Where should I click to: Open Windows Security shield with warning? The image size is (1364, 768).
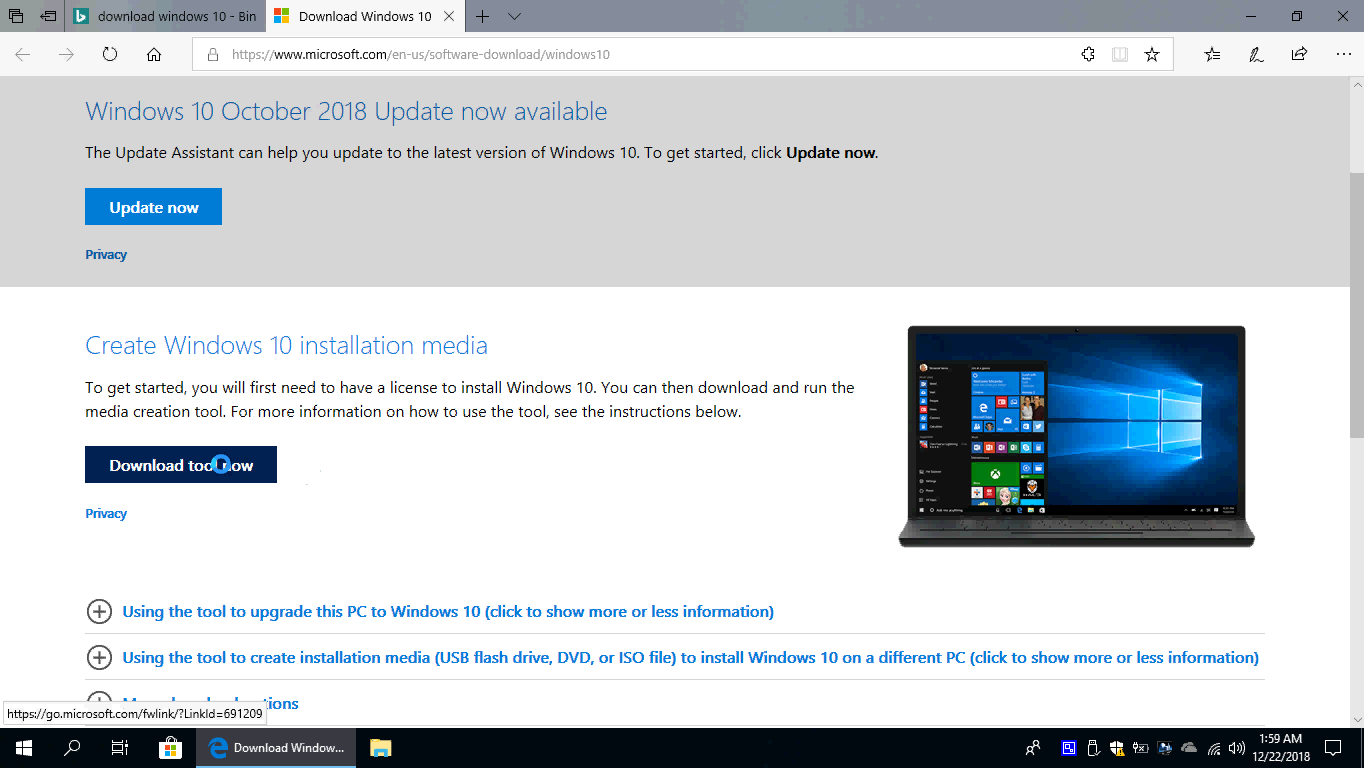pos(1117,748)
